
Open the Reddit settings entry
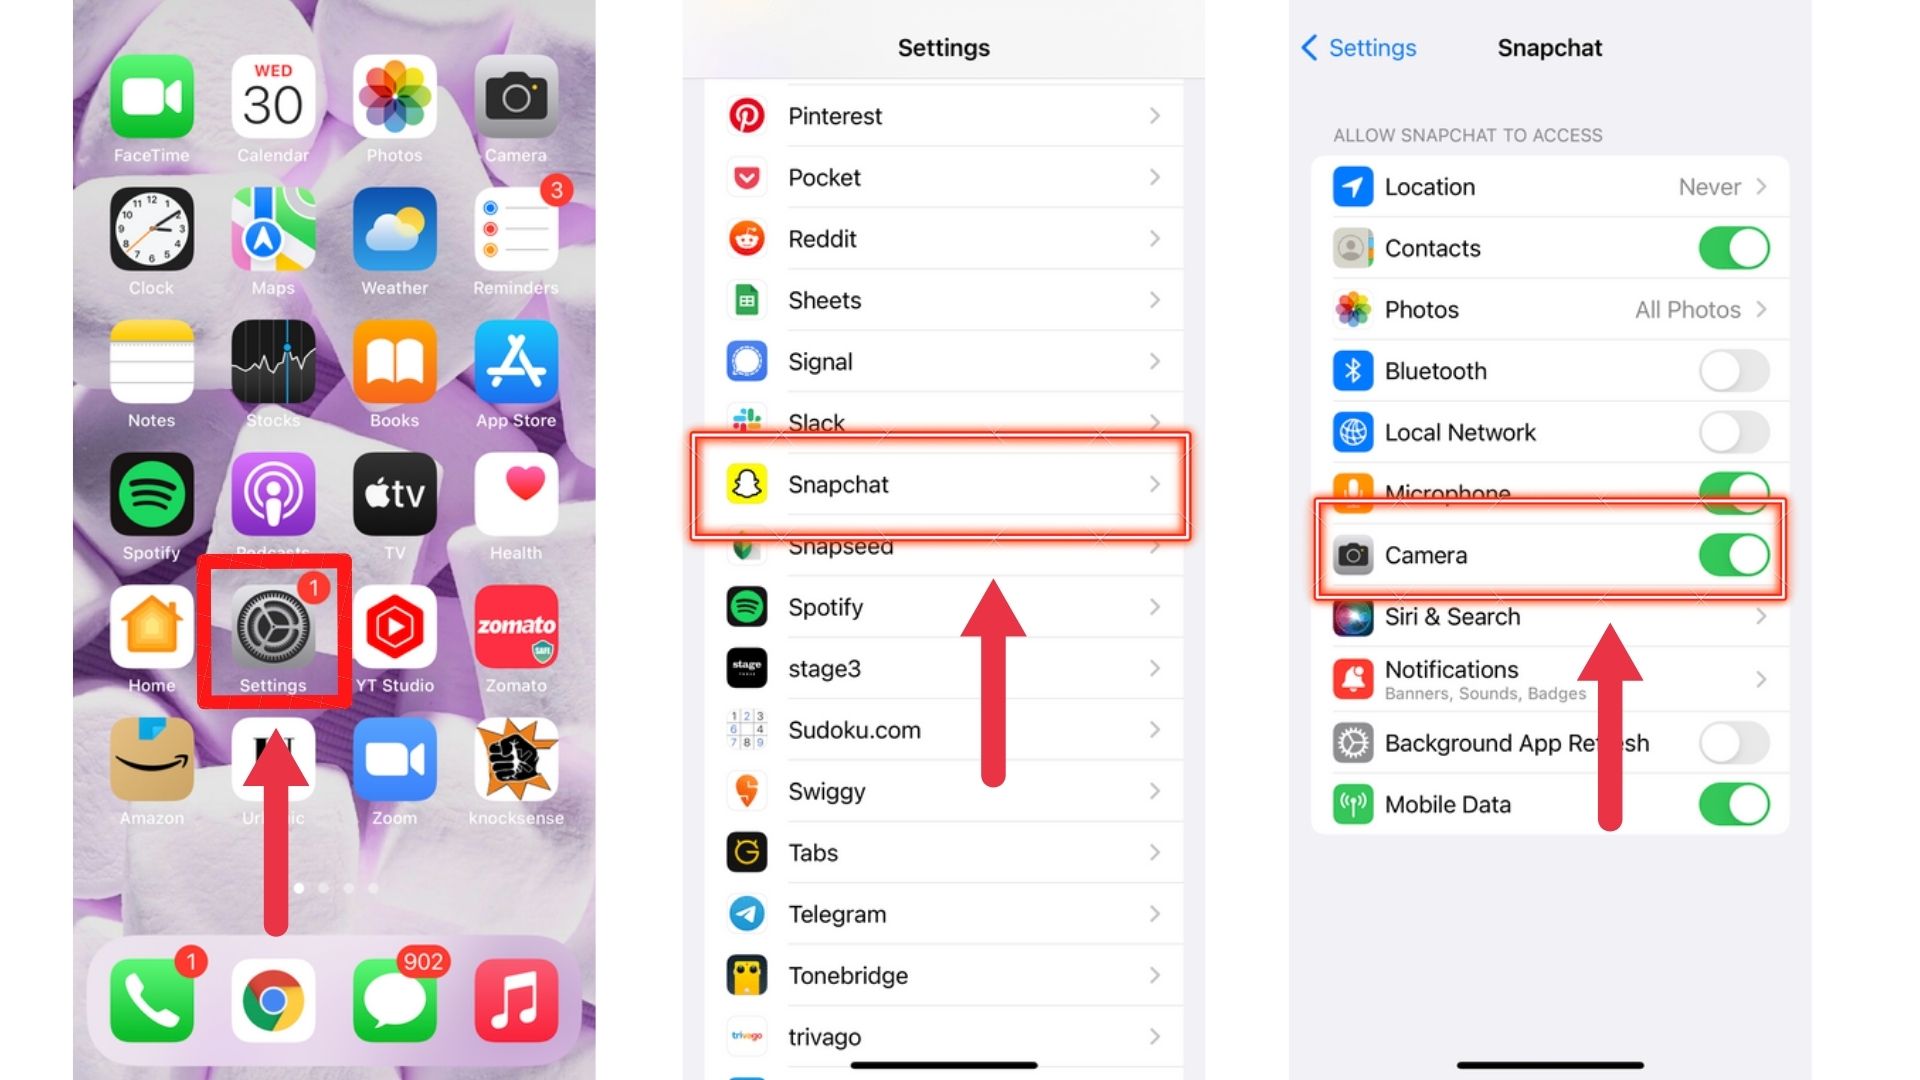pos(944,239)
